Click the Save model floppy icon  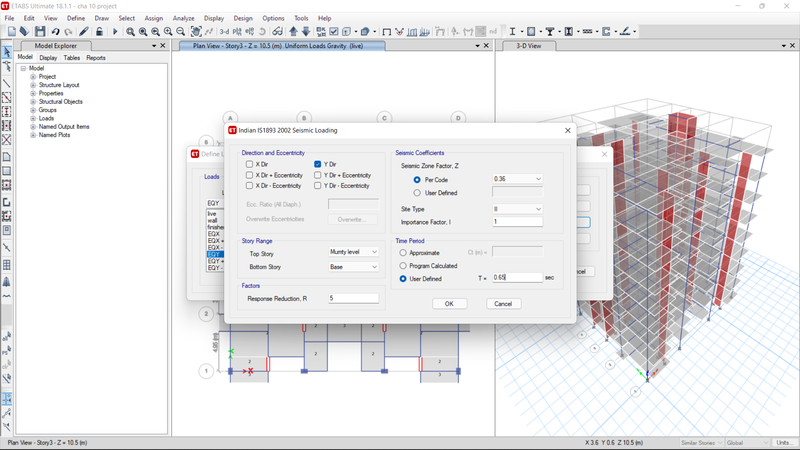click(x=40, y=32)
